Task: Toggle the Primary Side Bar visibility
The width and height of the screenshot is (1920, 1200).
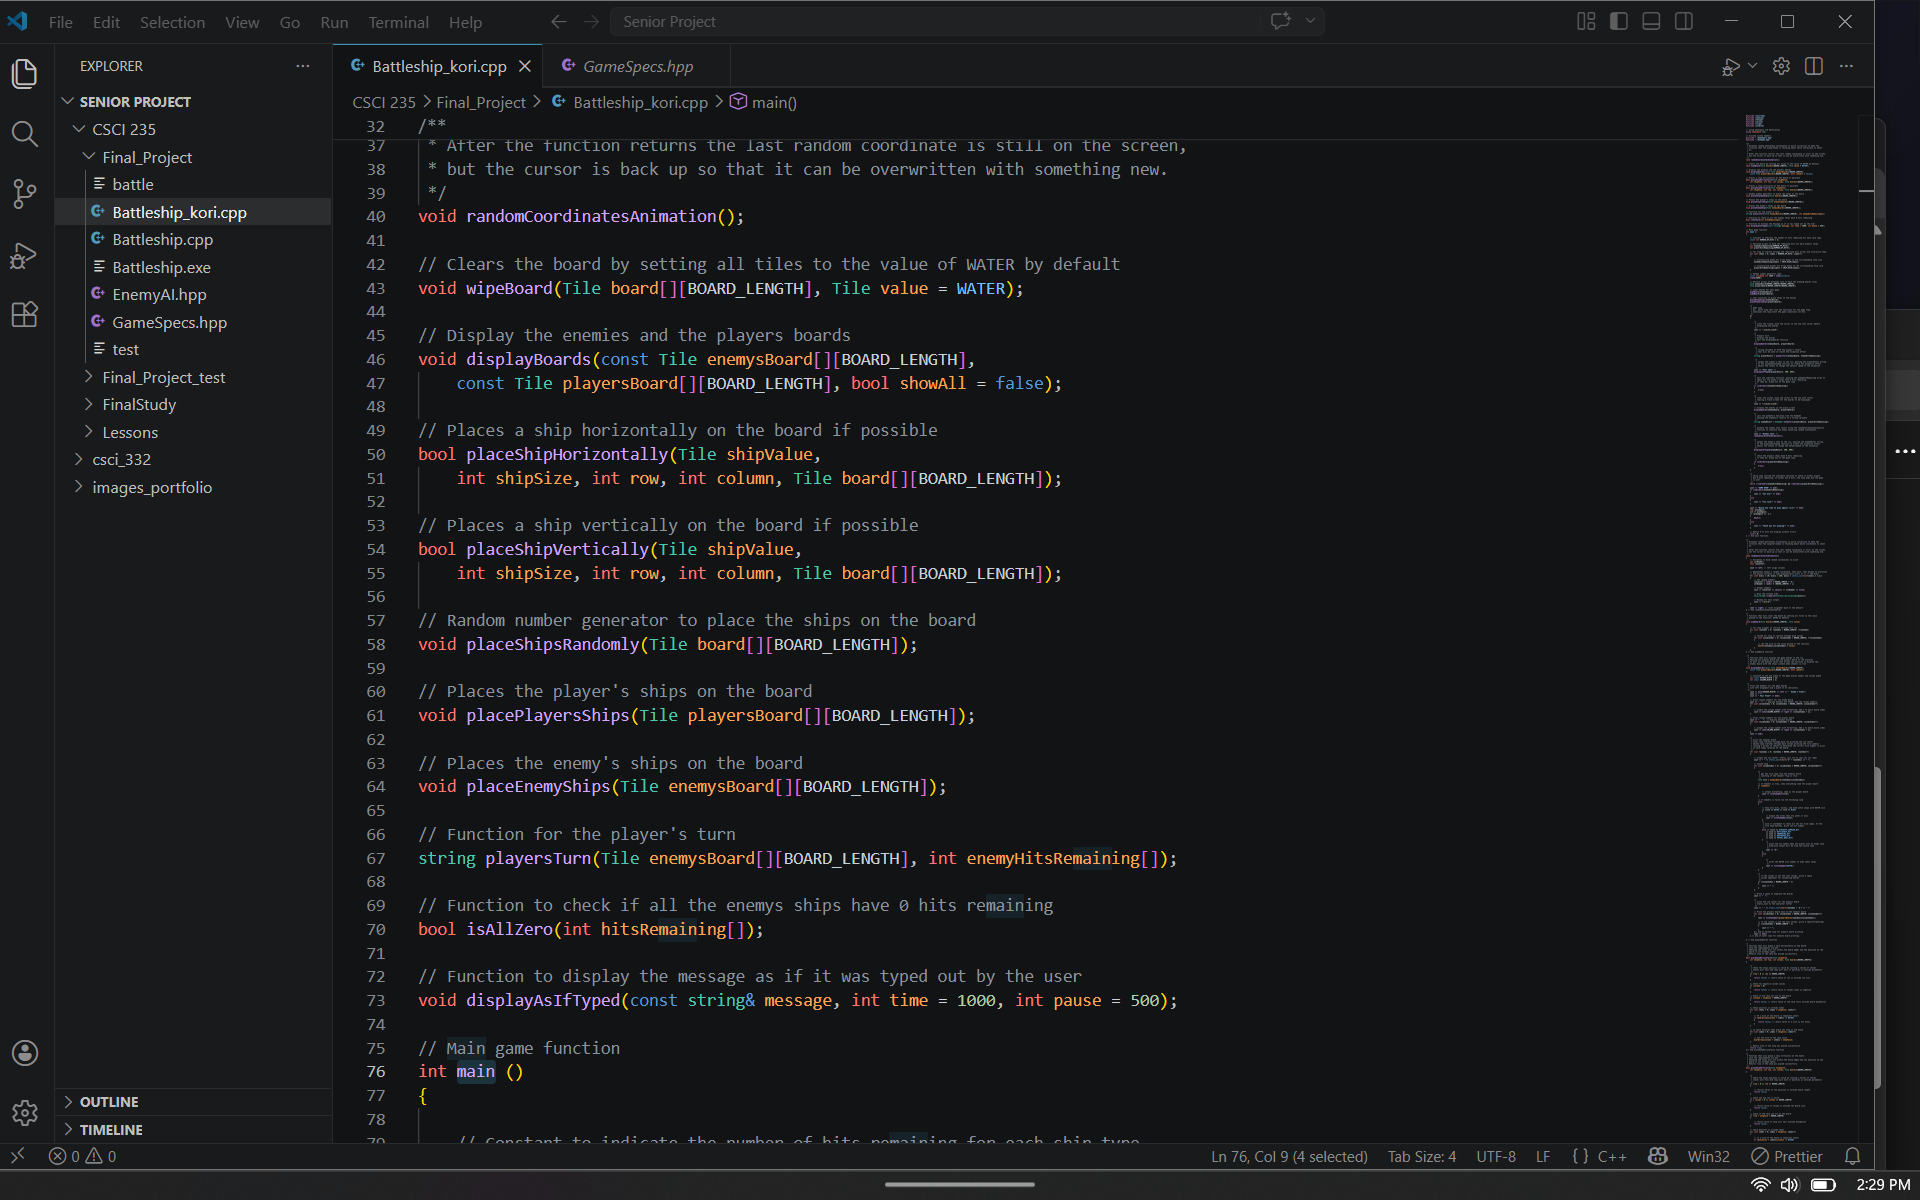Action: coord(1619,20)
